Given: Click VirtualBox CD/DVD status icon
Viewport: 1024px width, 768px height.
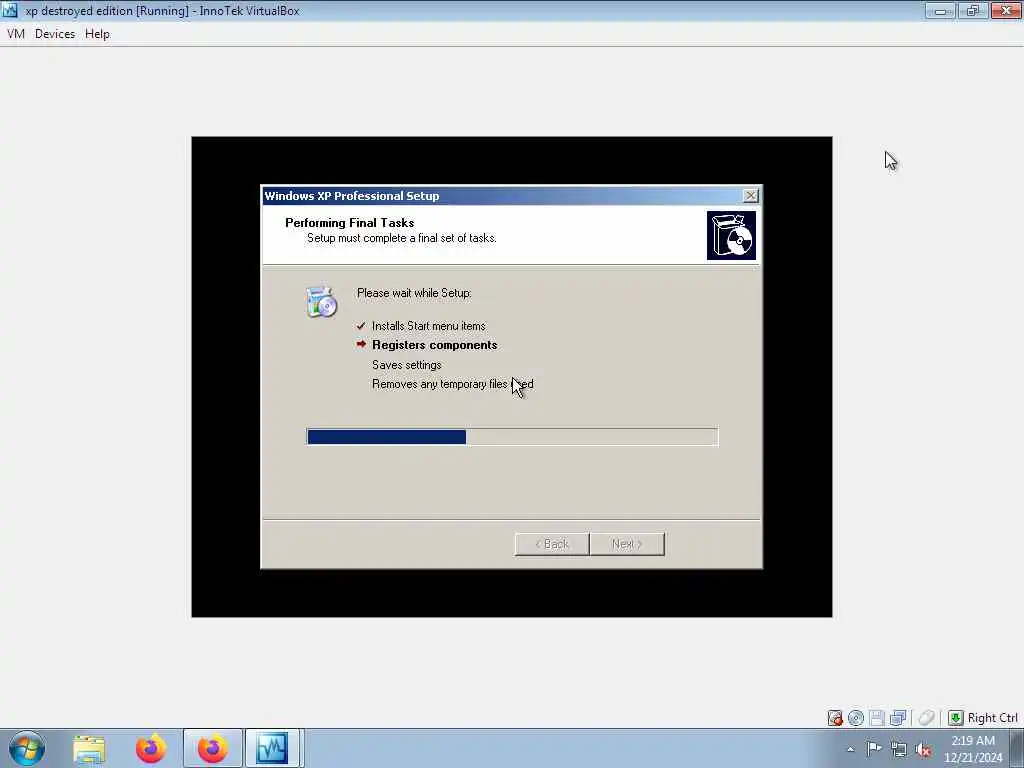Looking at the screenshot, I should point(856,718).
